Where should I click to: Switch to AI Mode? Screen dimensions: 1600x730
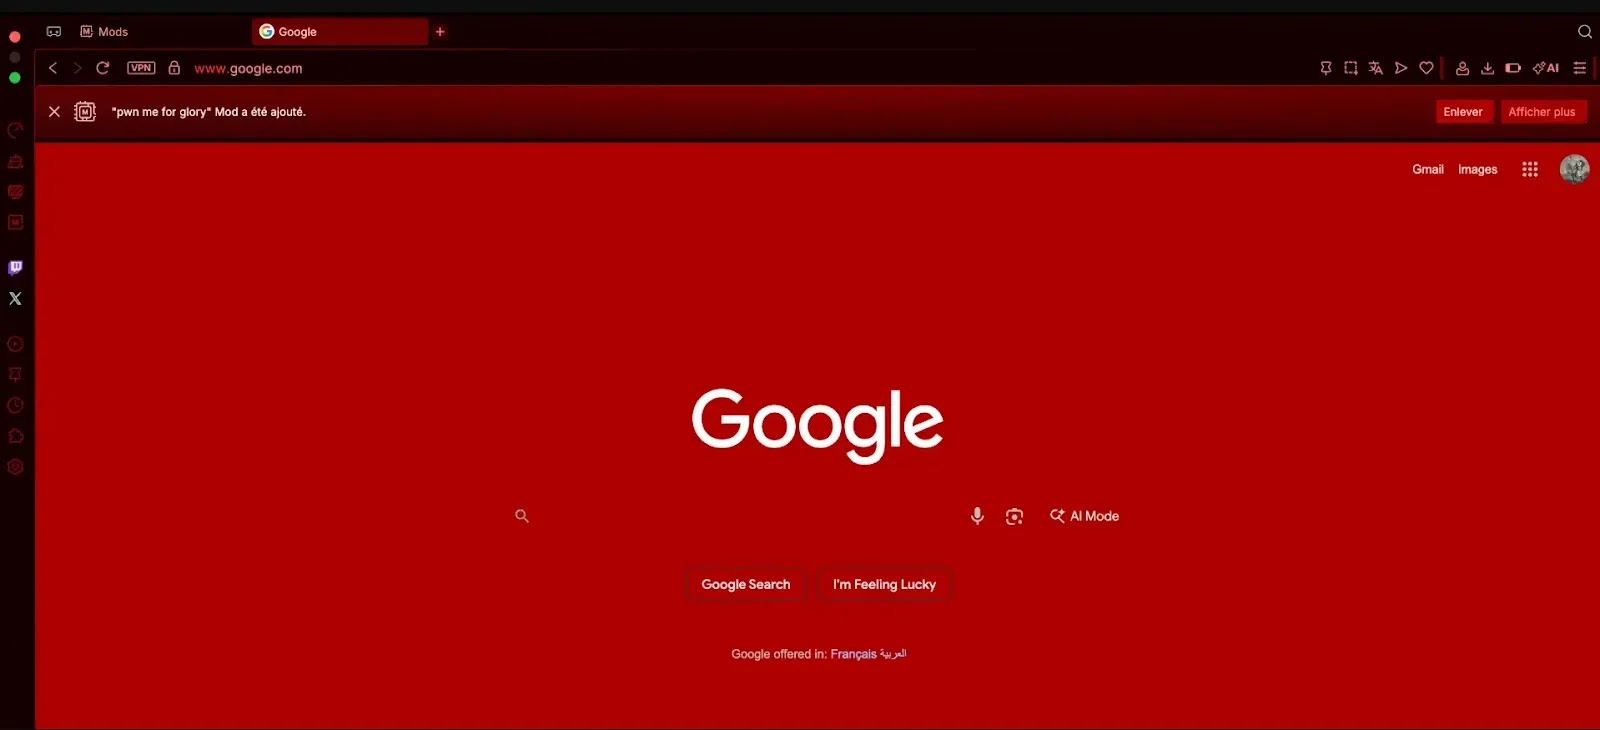pos(1085,516)
